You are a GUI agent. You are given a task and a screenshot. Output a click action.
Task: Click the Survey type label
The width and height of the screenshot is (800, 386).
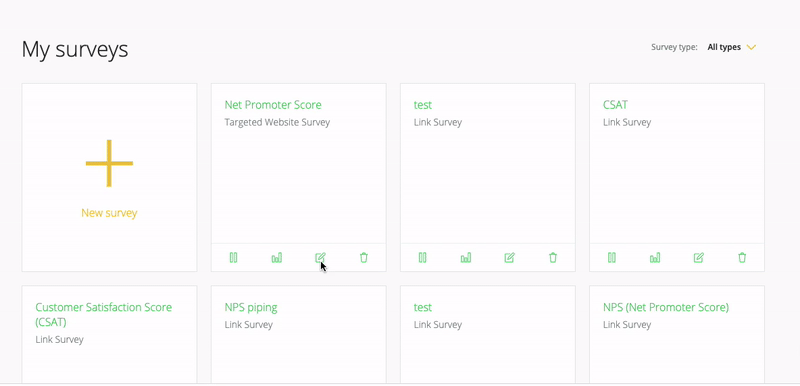pyautogui.click(x=674, y=47)
